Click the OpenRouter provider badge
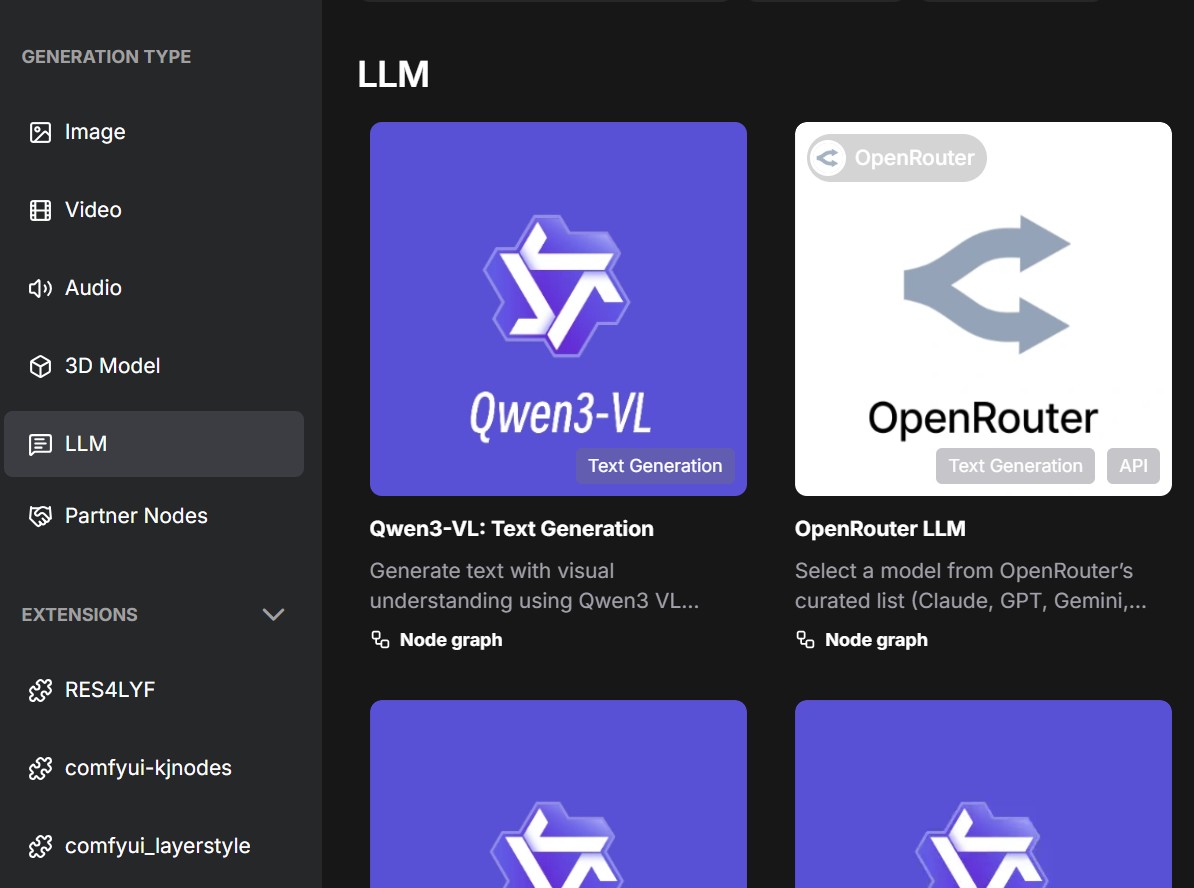The height and width of the screenshot is (888, 1194). [897, 158]
